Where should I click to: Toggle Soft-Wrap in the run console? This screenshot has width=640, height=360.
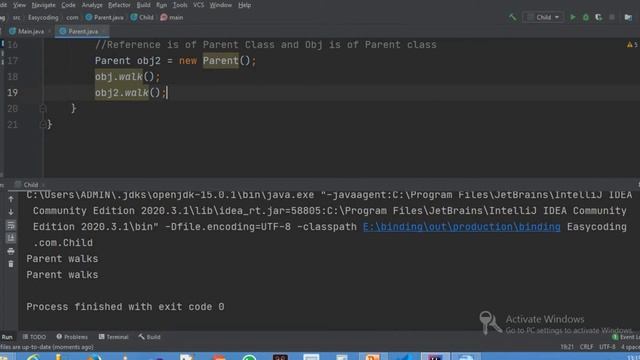tap(11, 225)
